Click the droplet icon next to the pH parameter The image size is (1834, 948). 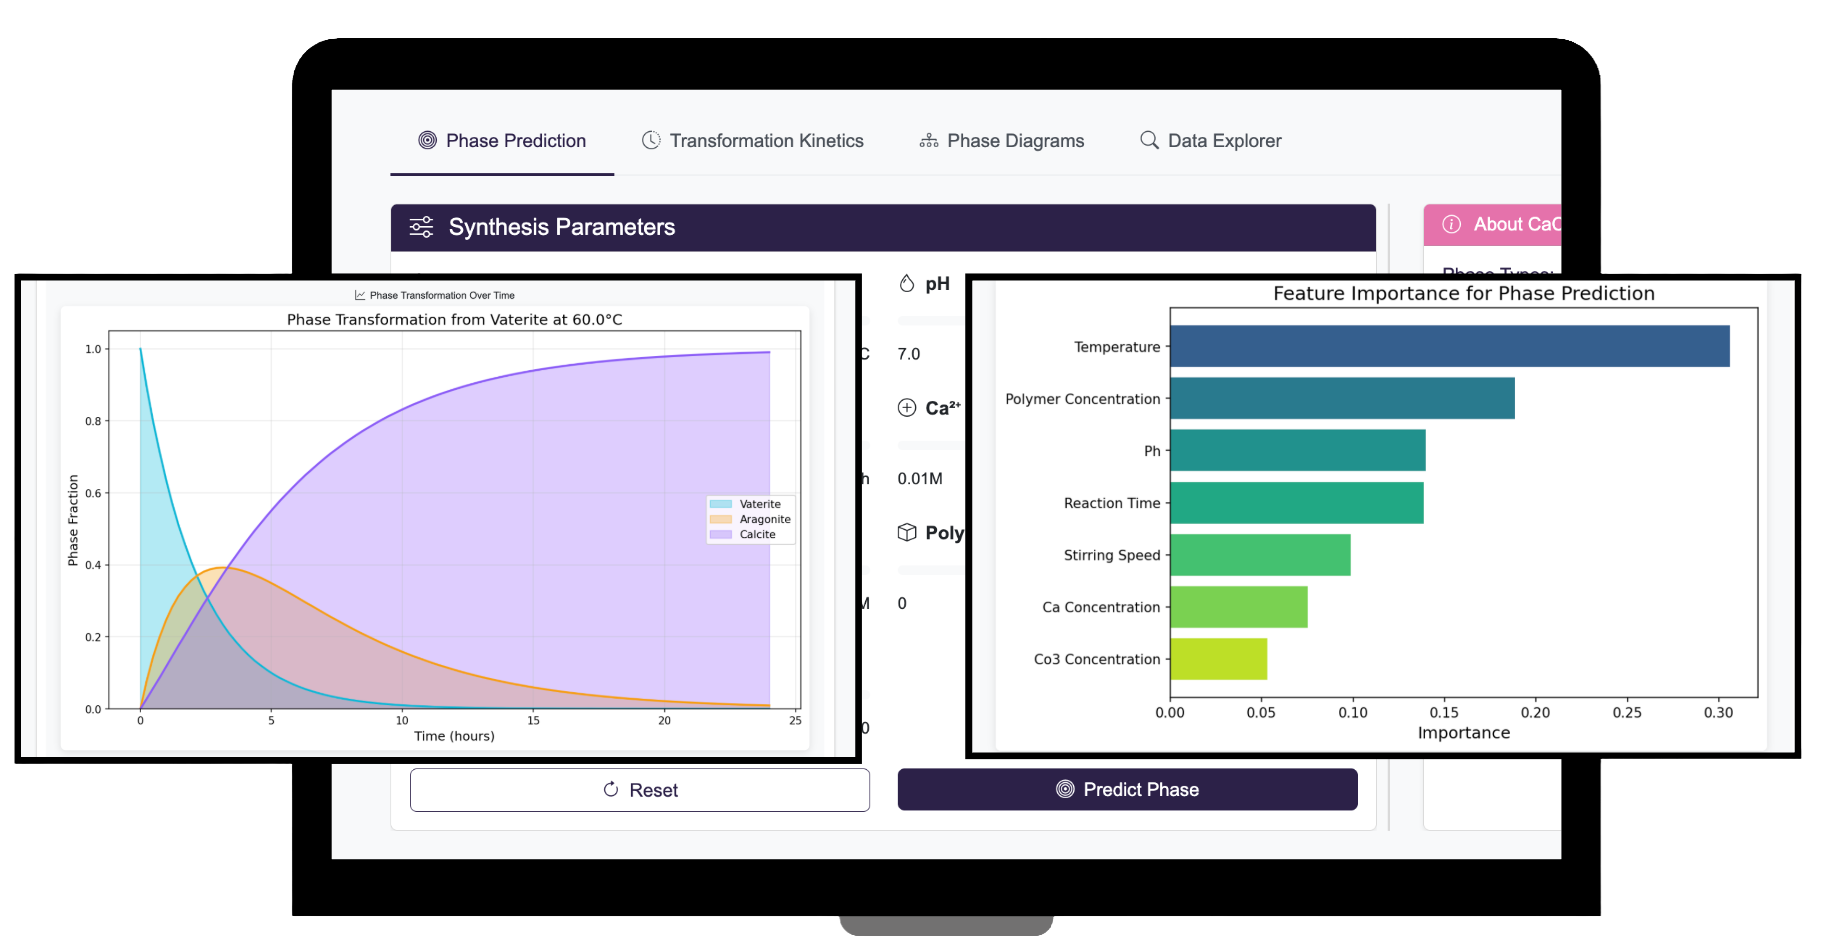point(907,283)
